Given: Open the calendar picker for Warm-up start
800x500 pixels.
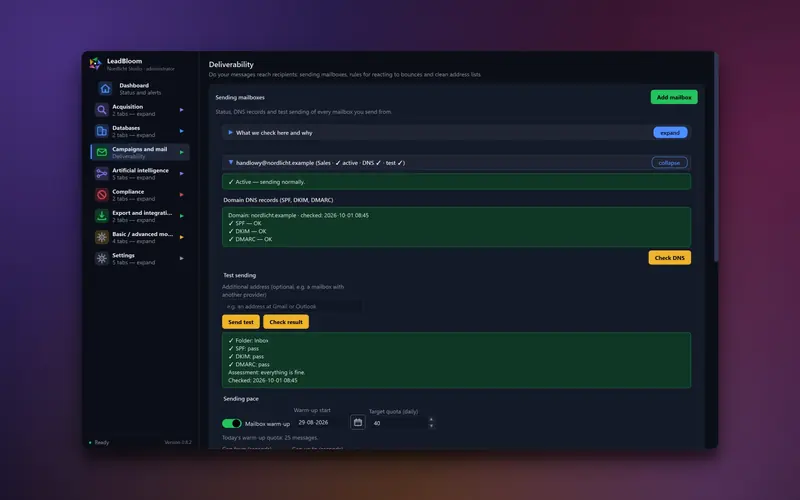Looking at the screenshot, I should [x=358, y=422].
